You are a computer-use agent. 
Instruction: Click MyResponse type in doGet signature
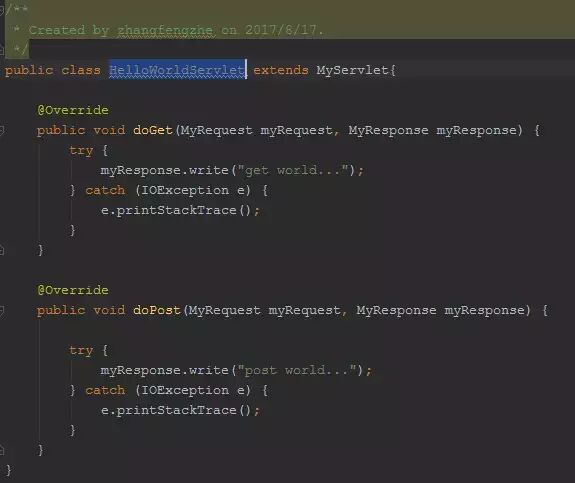coord(388,130)
